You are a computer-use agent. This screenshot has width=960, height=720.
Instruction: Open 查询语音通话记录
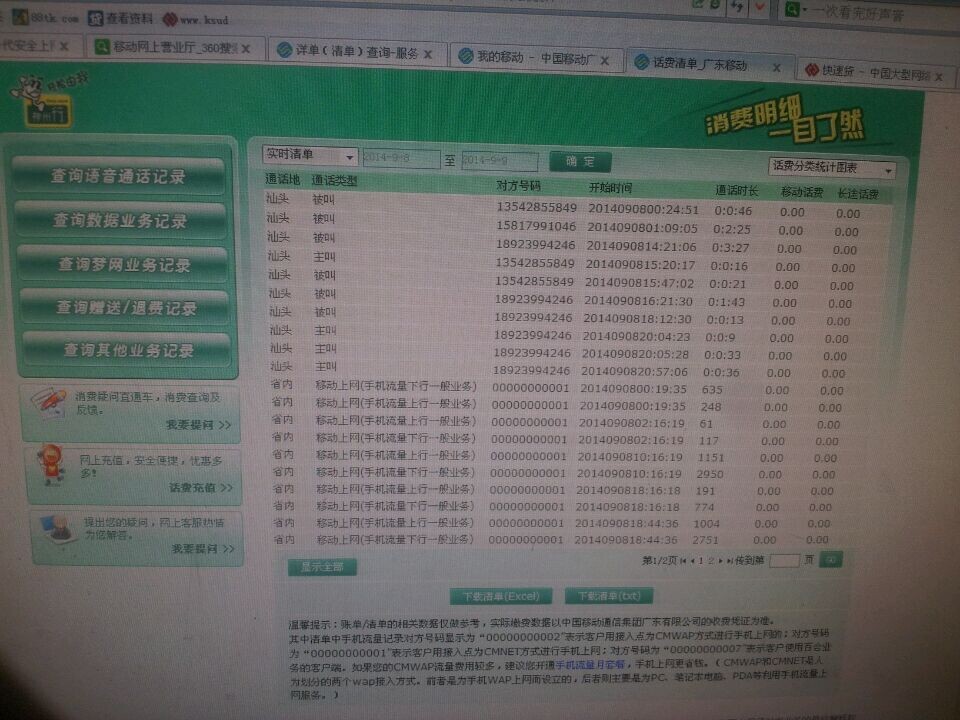point(118,176)
